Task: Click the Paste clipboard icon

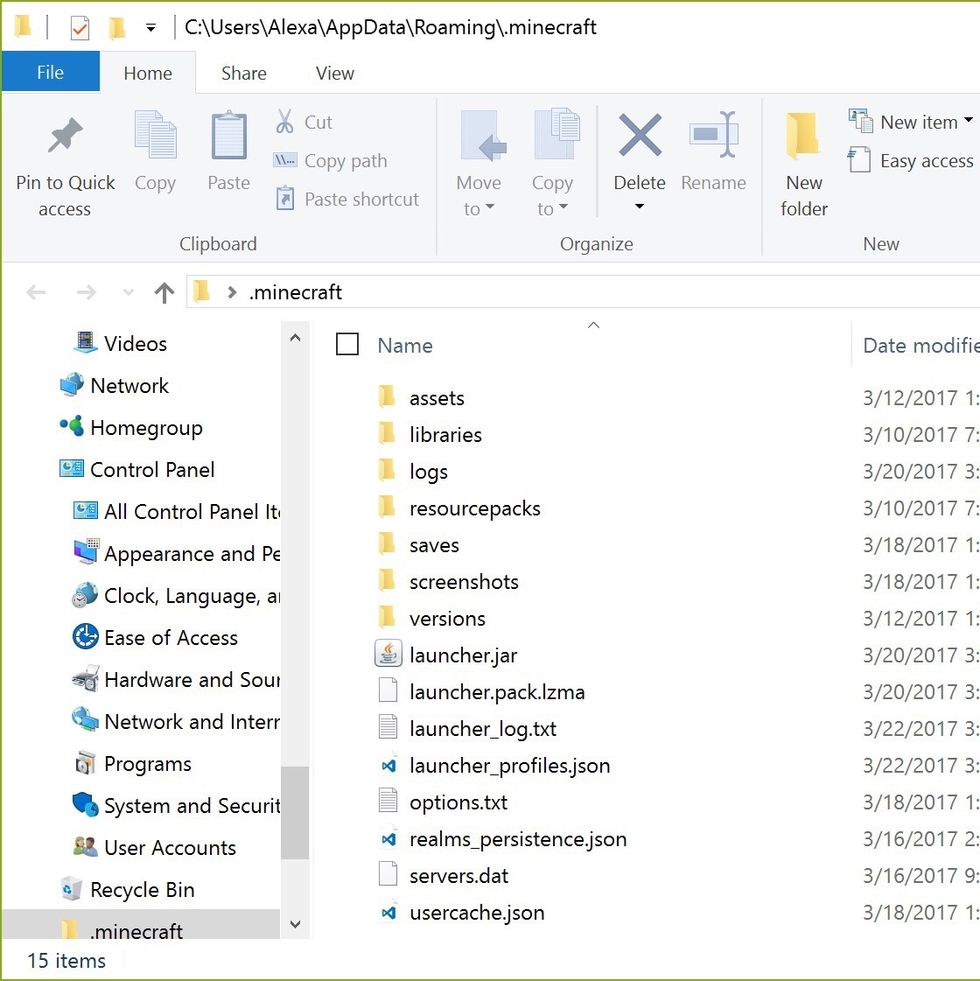Action: 228,137
